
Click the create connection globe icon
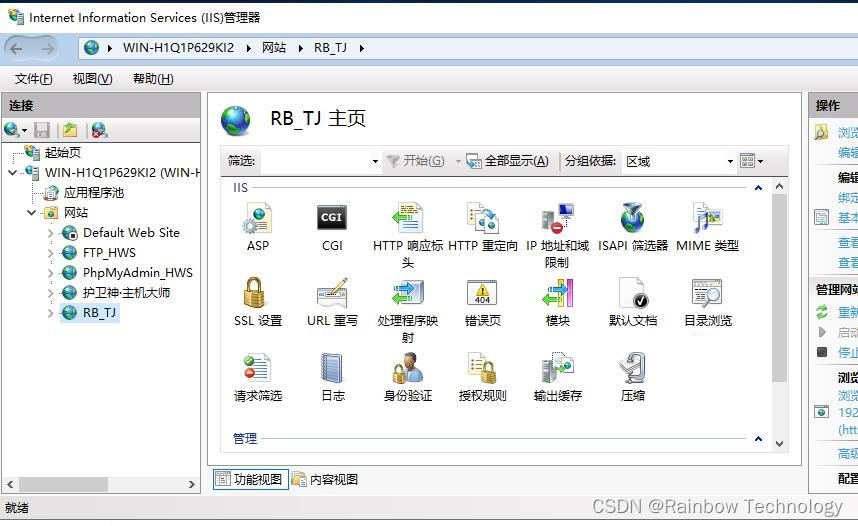point(11,130)
